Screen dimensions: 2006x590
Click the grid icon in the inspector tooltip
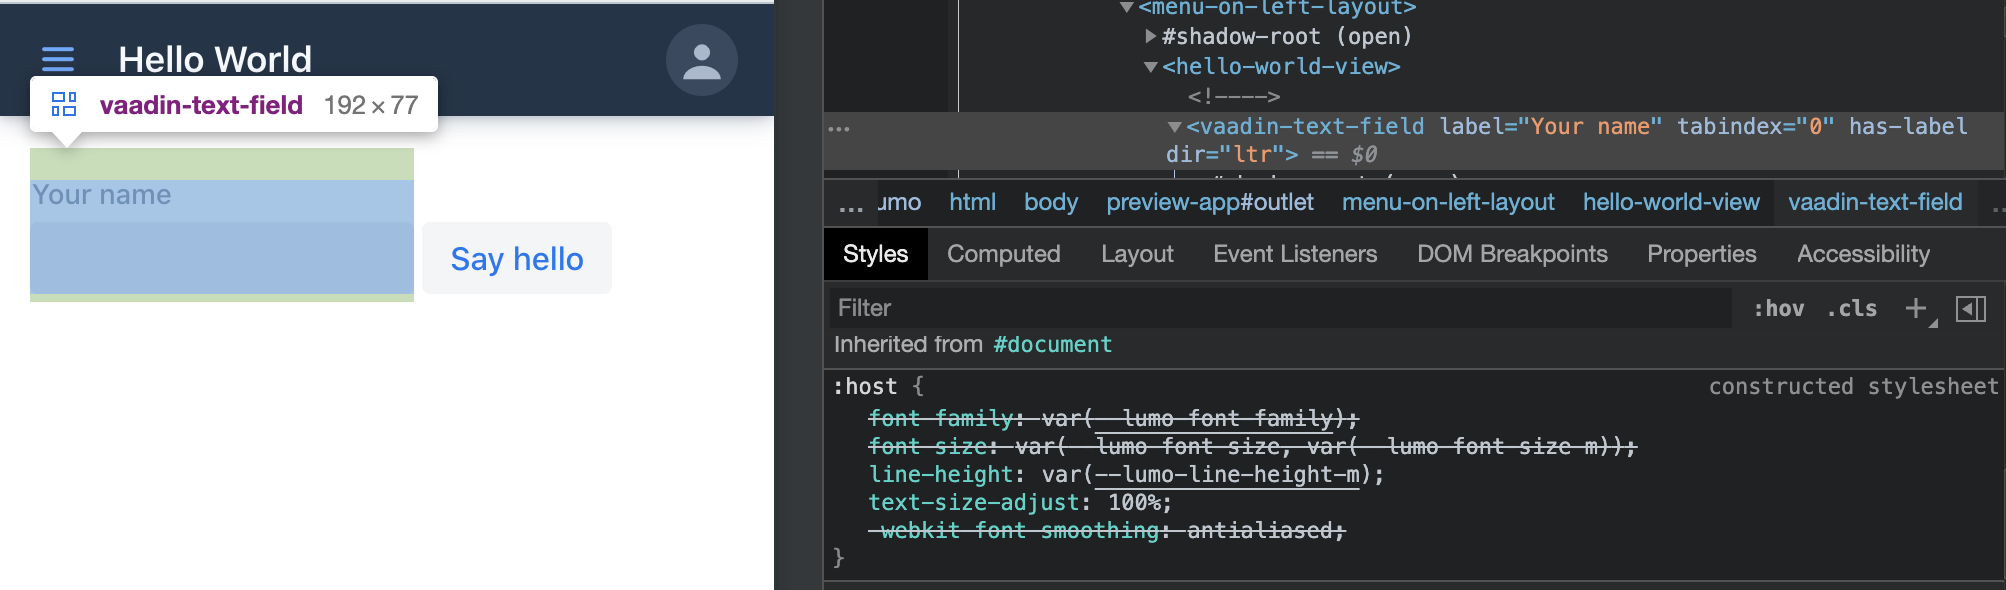coord(64,104)
